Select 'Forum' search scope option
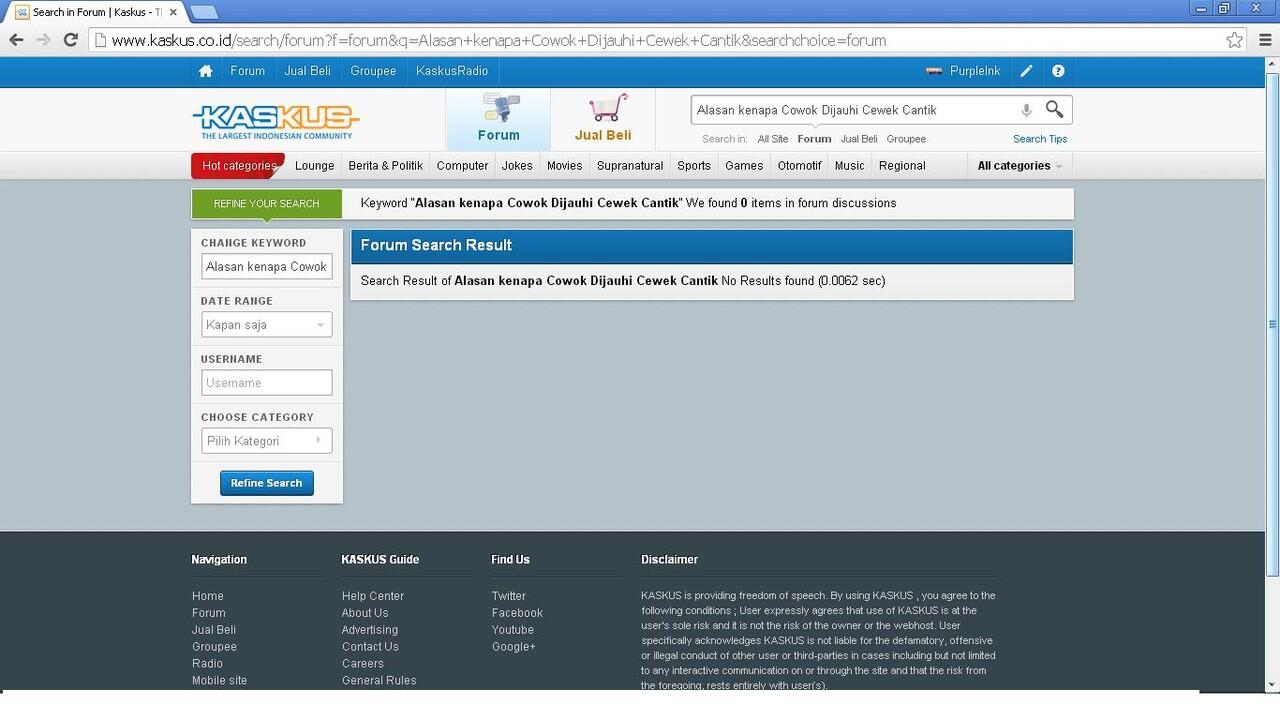Image resolution: width=1280 pixels, height=720 pixels. [814, 139]
